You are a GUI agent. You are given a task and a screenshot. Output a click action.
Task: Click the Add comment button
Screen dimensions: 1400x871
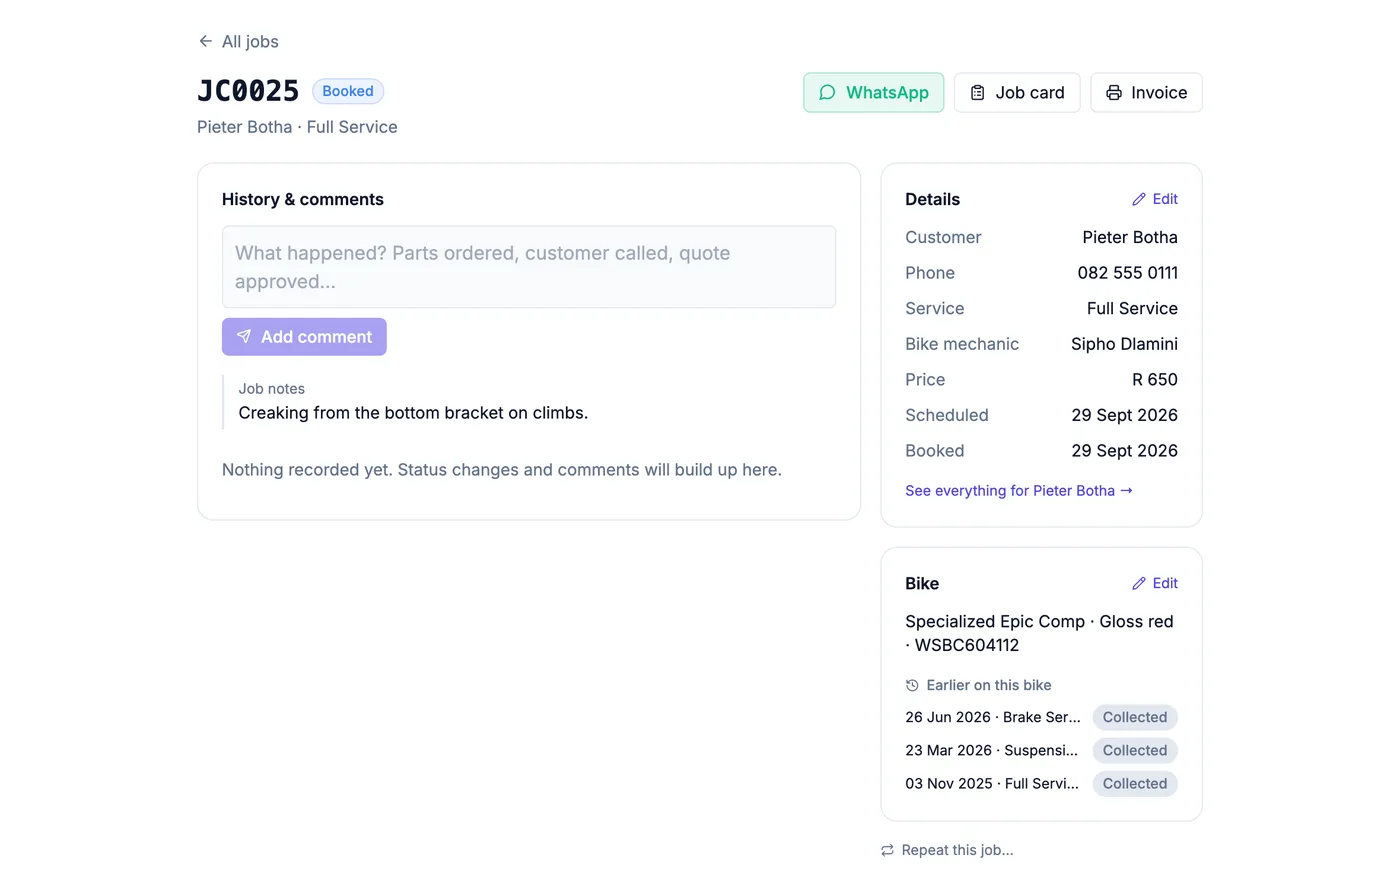tap(304, 337)
